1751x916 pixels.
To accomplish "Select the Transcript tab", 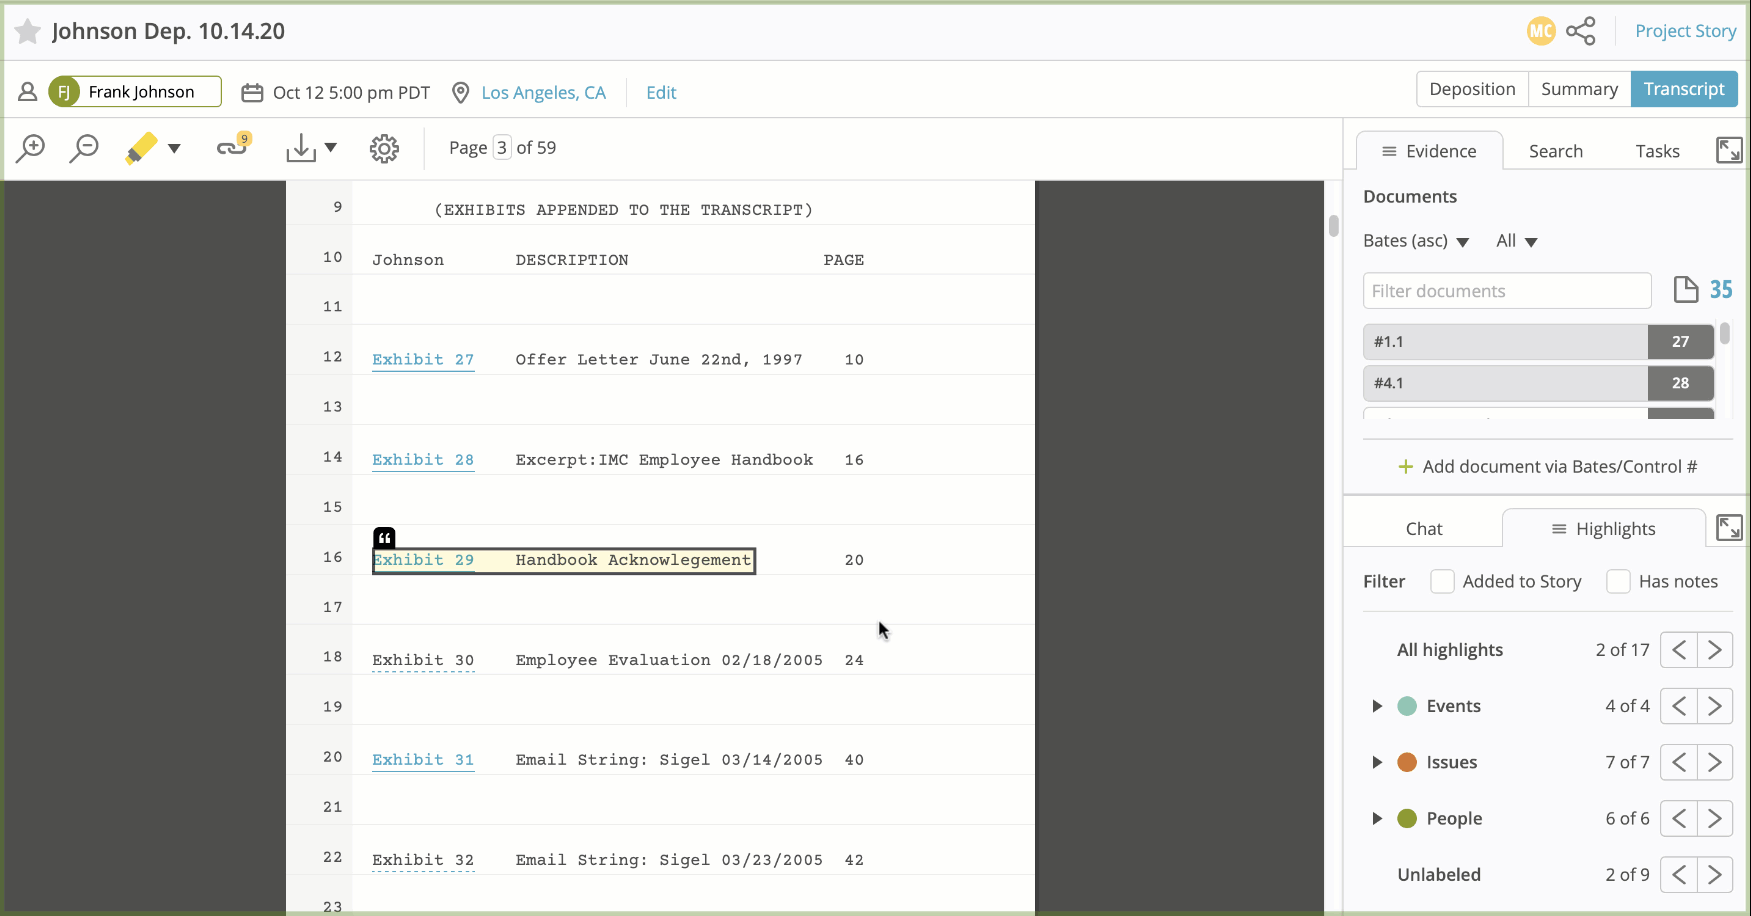I will 1684,89.
